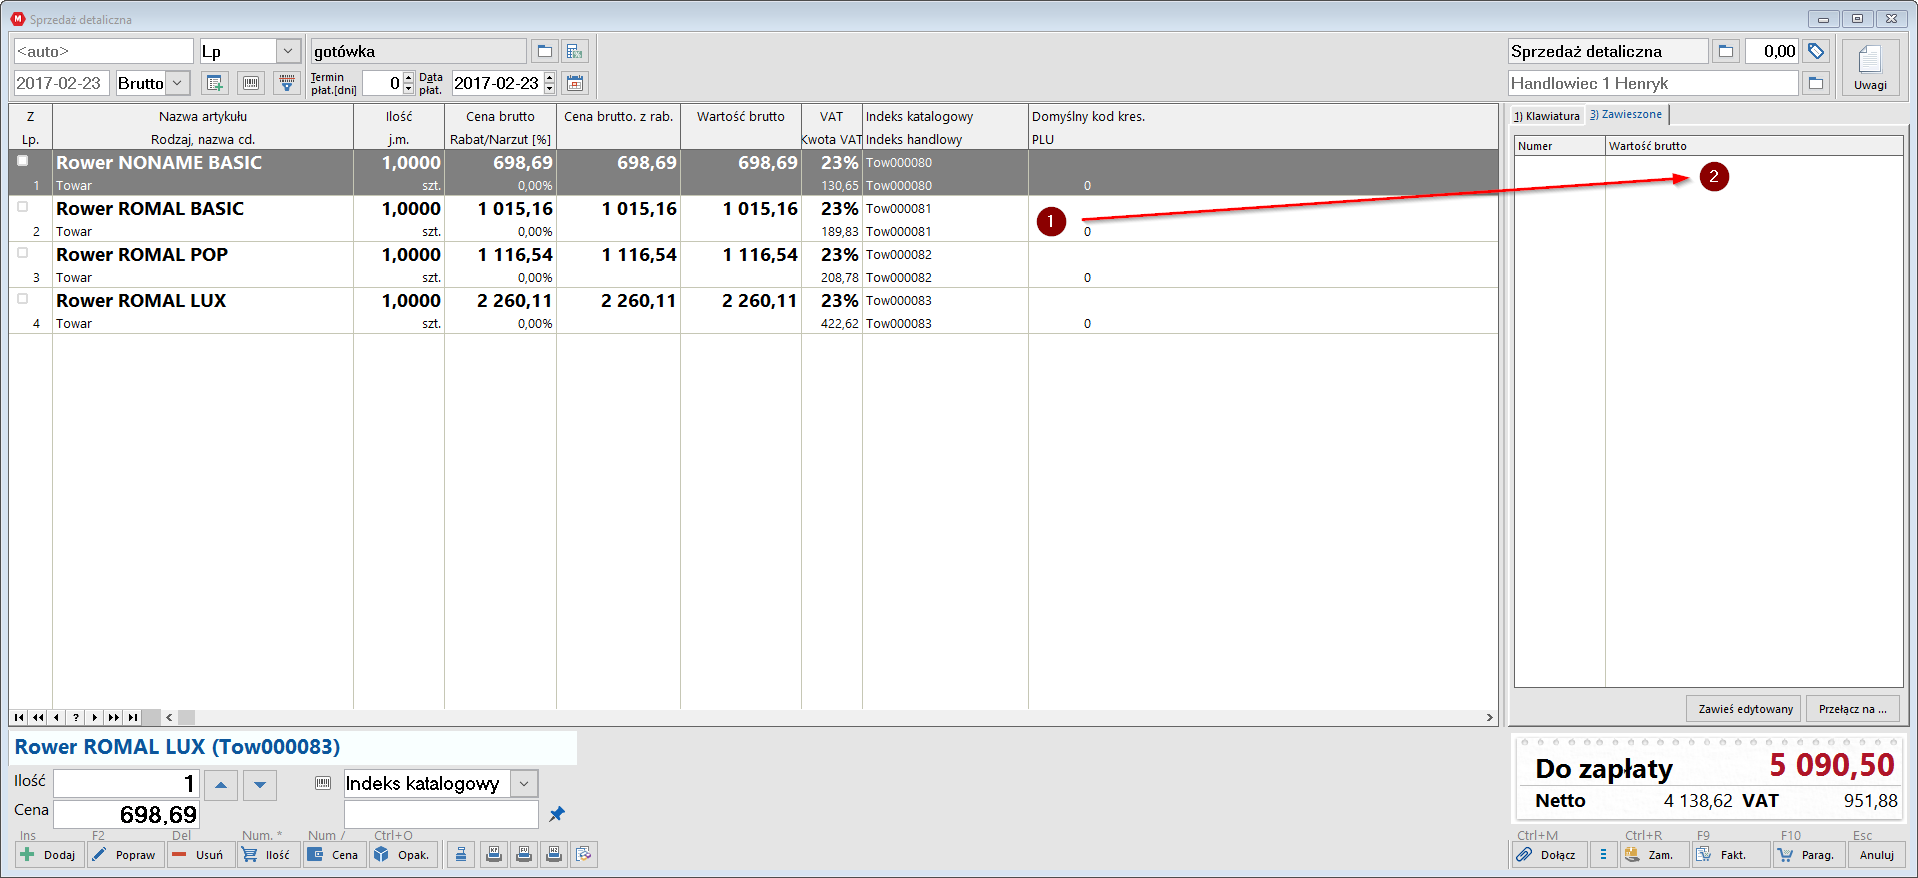Click the grid's scroll-right arrow
Viewport: 1918px width, 878px height.
tap(1489, 717)
